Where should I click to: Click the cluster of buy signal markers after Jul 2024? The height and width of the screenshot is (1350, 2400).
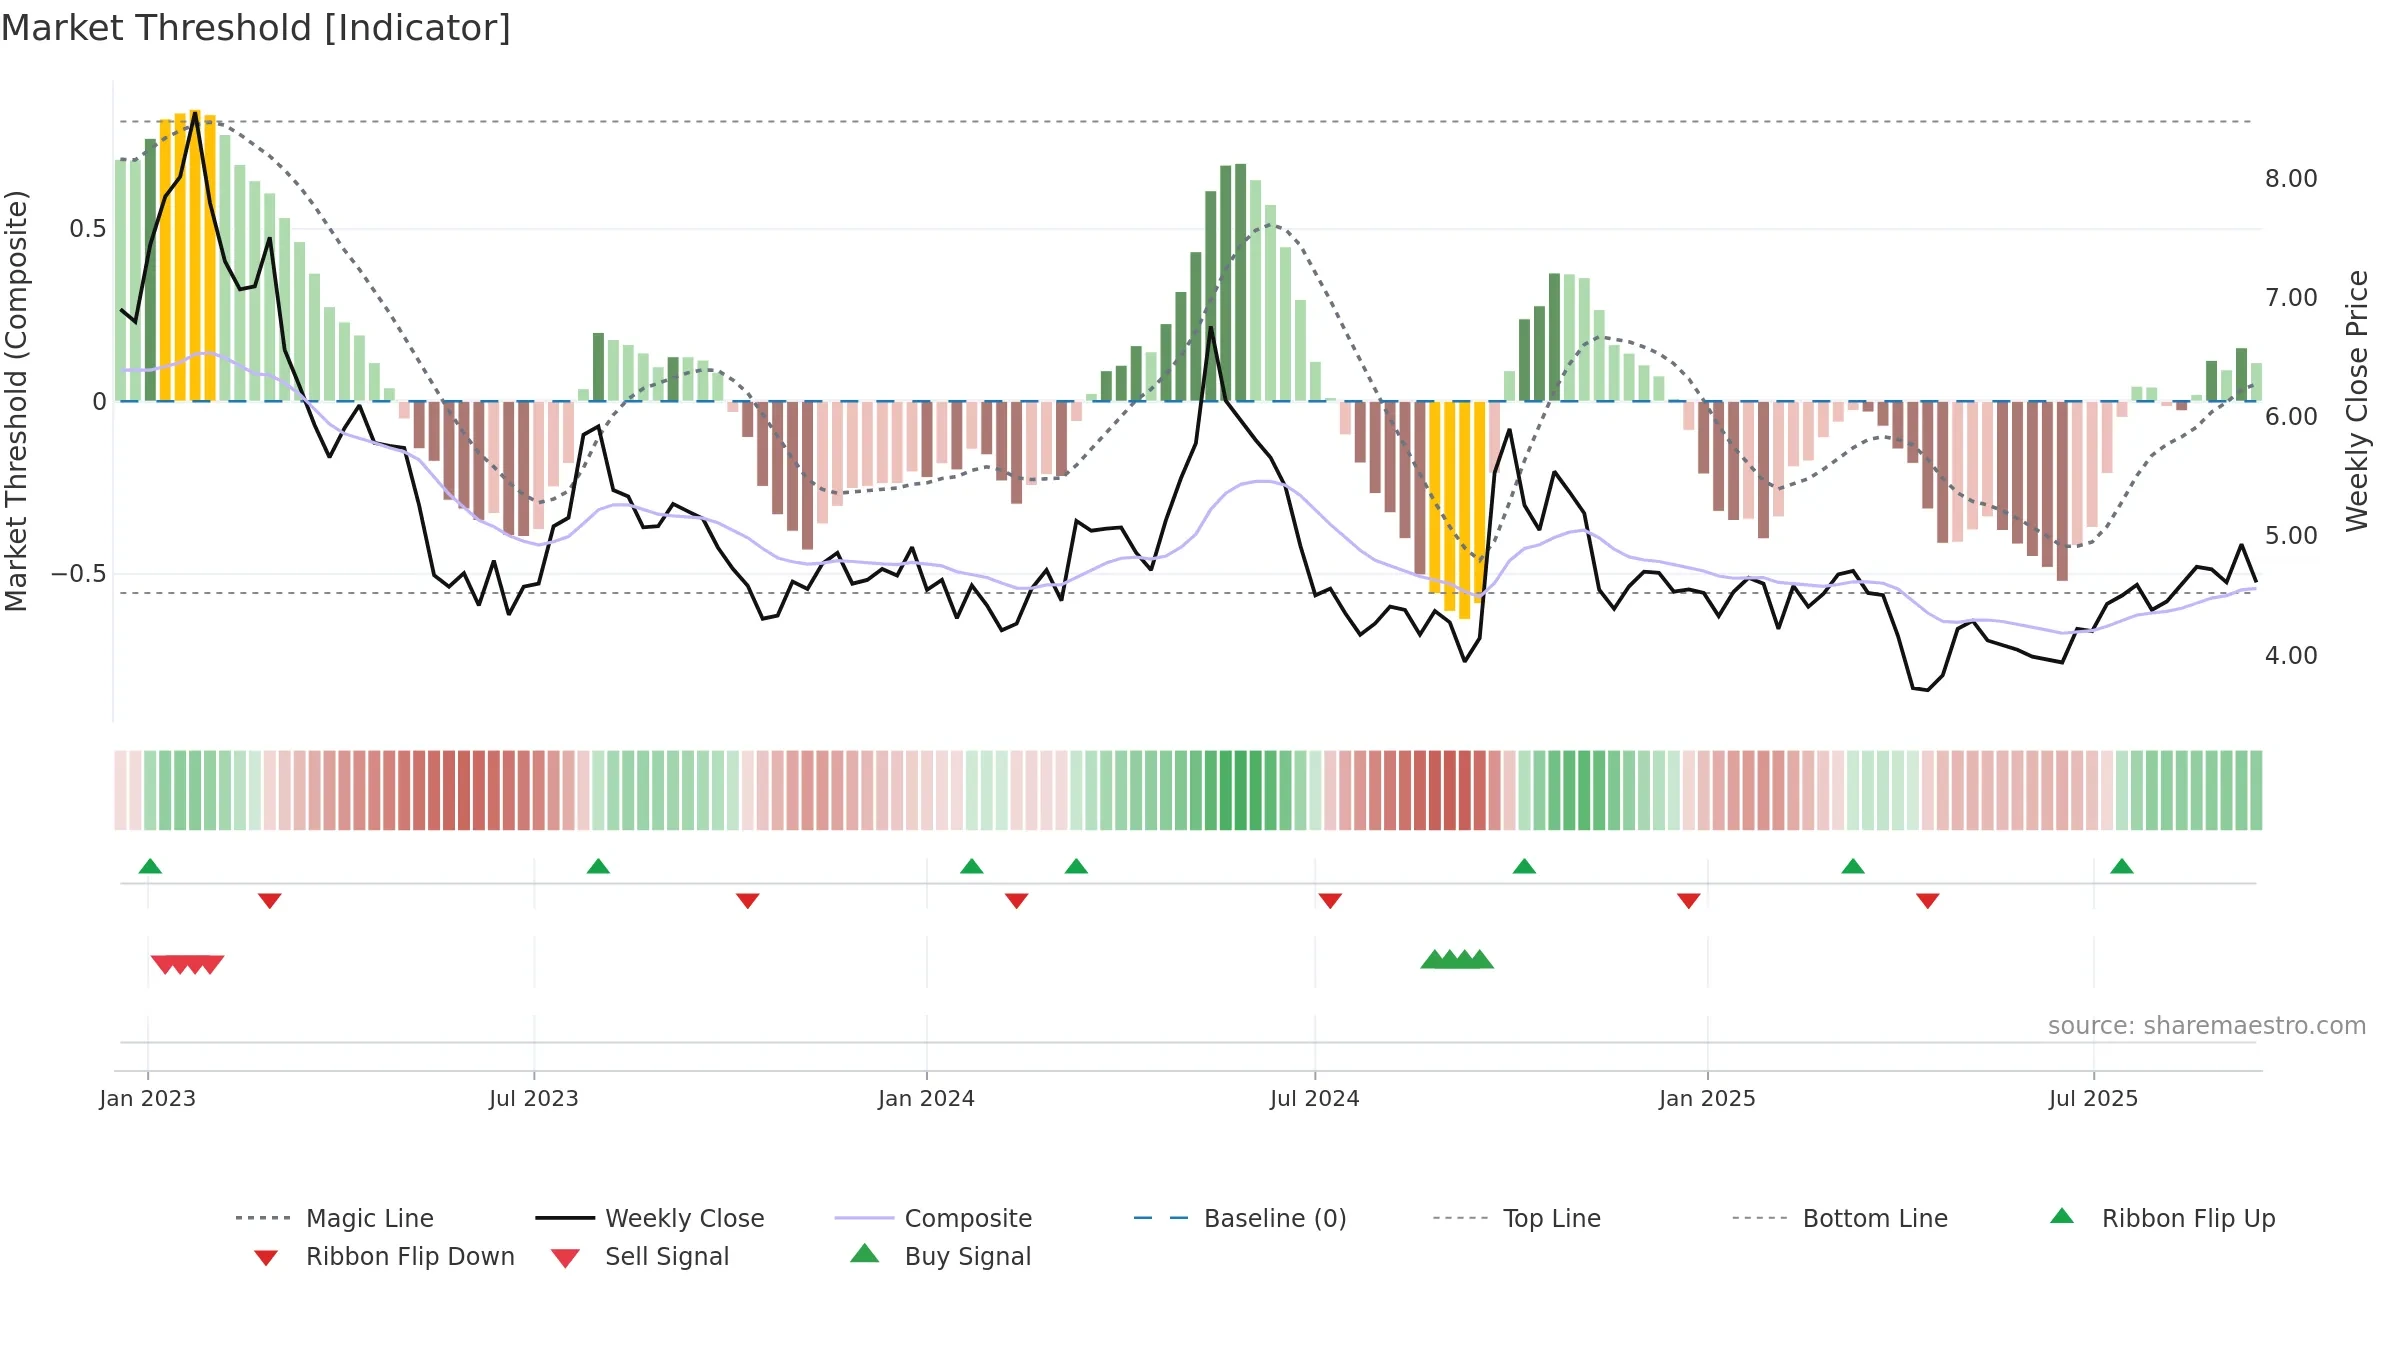(1457, 959)
